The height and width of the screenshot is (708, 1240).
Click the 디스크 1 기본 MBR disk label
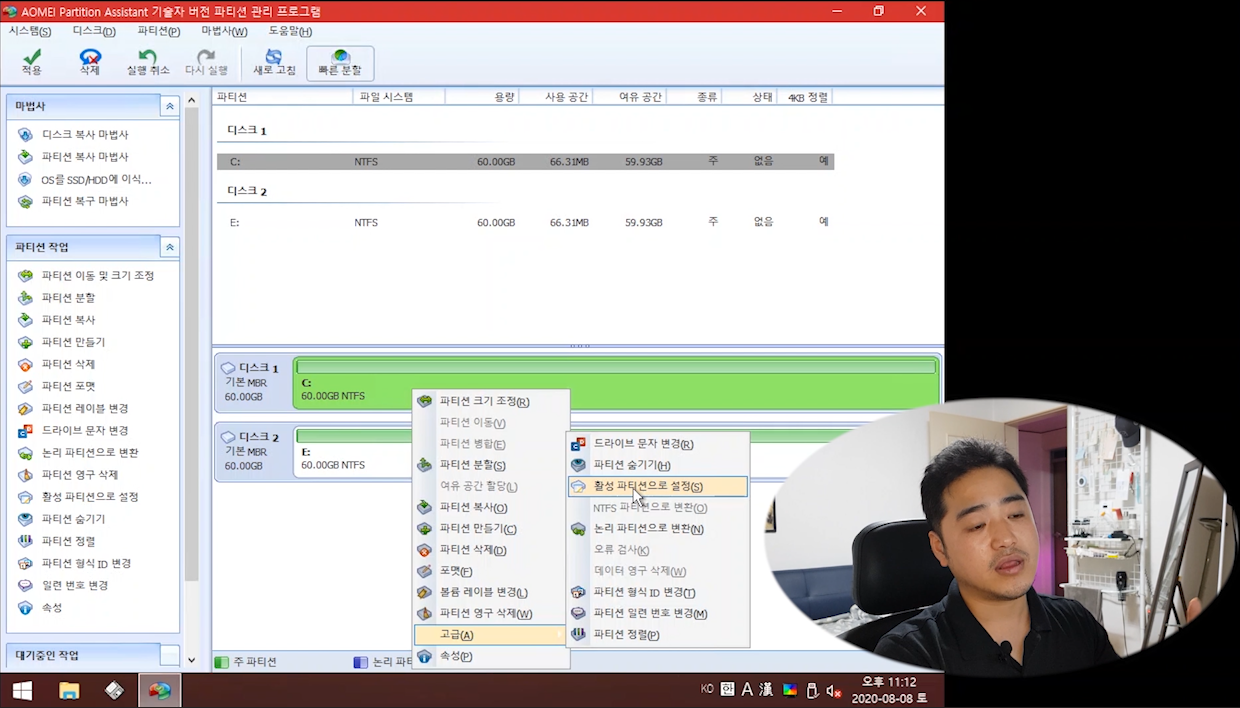pyautogui.click(x=252, y=382)
